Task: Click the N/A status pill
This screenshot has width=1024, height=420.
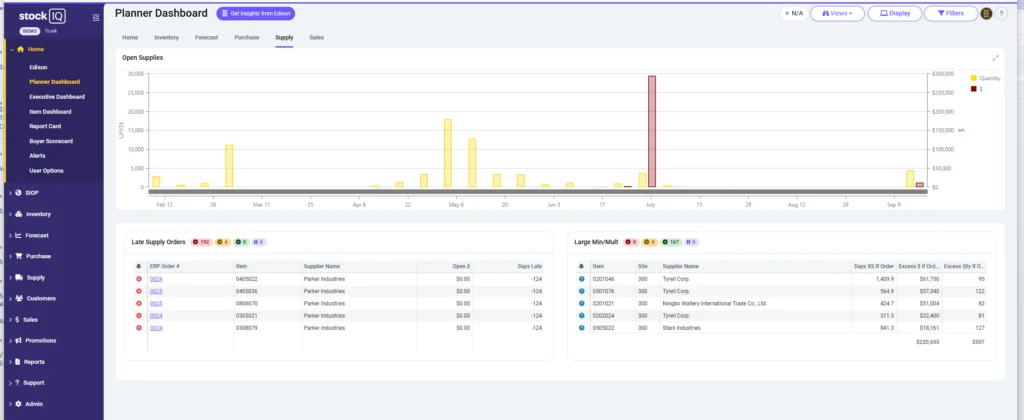Action: [794, 13]
